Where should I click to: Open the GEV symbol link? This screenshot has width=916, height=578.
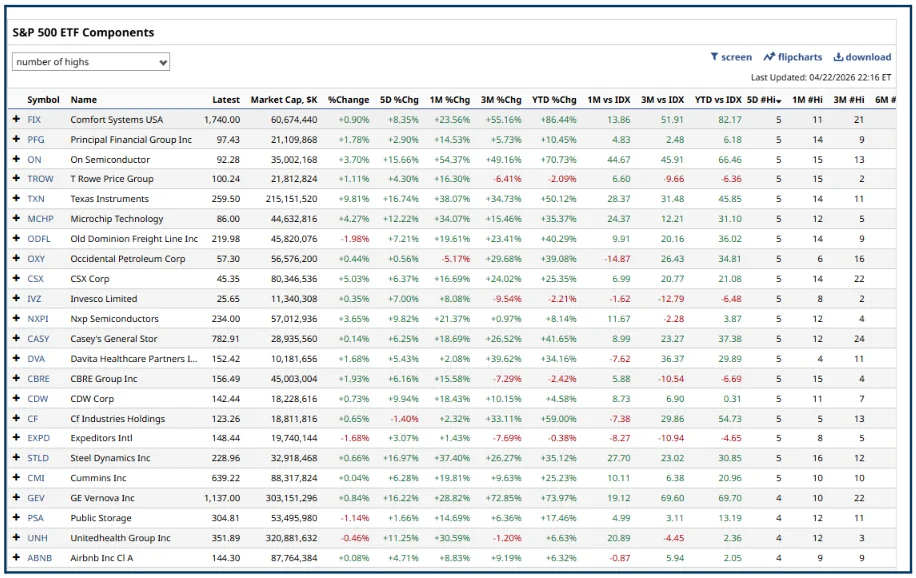coord(36,498)
